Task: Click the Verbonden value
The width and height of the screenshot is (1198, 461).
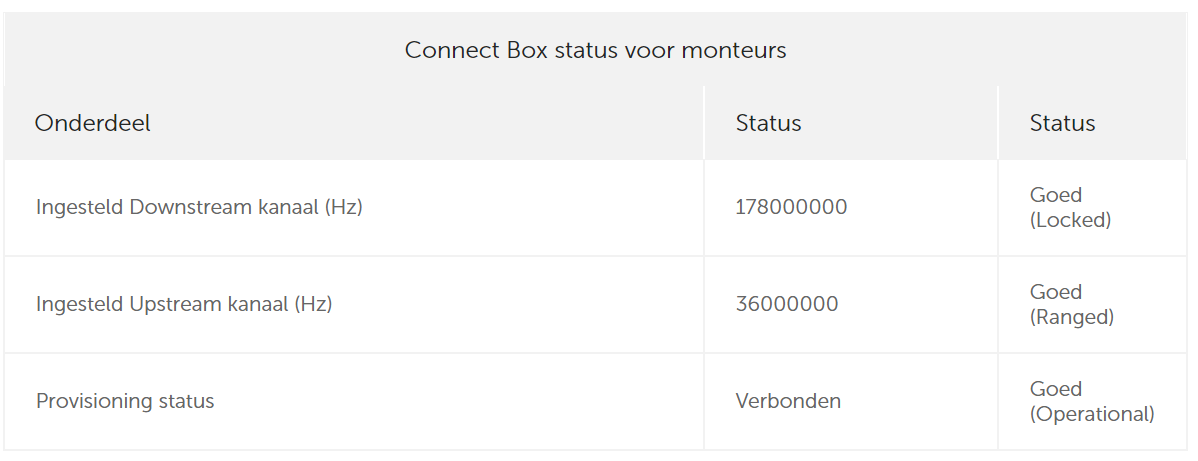Action: pos(788,401)
